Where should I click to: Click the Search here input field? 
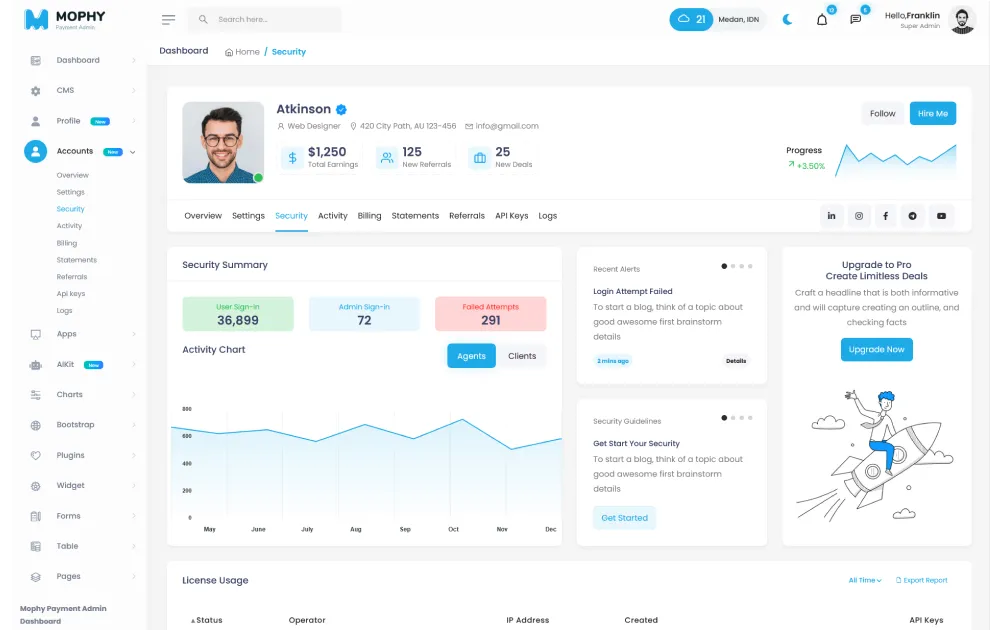[265, 20]
